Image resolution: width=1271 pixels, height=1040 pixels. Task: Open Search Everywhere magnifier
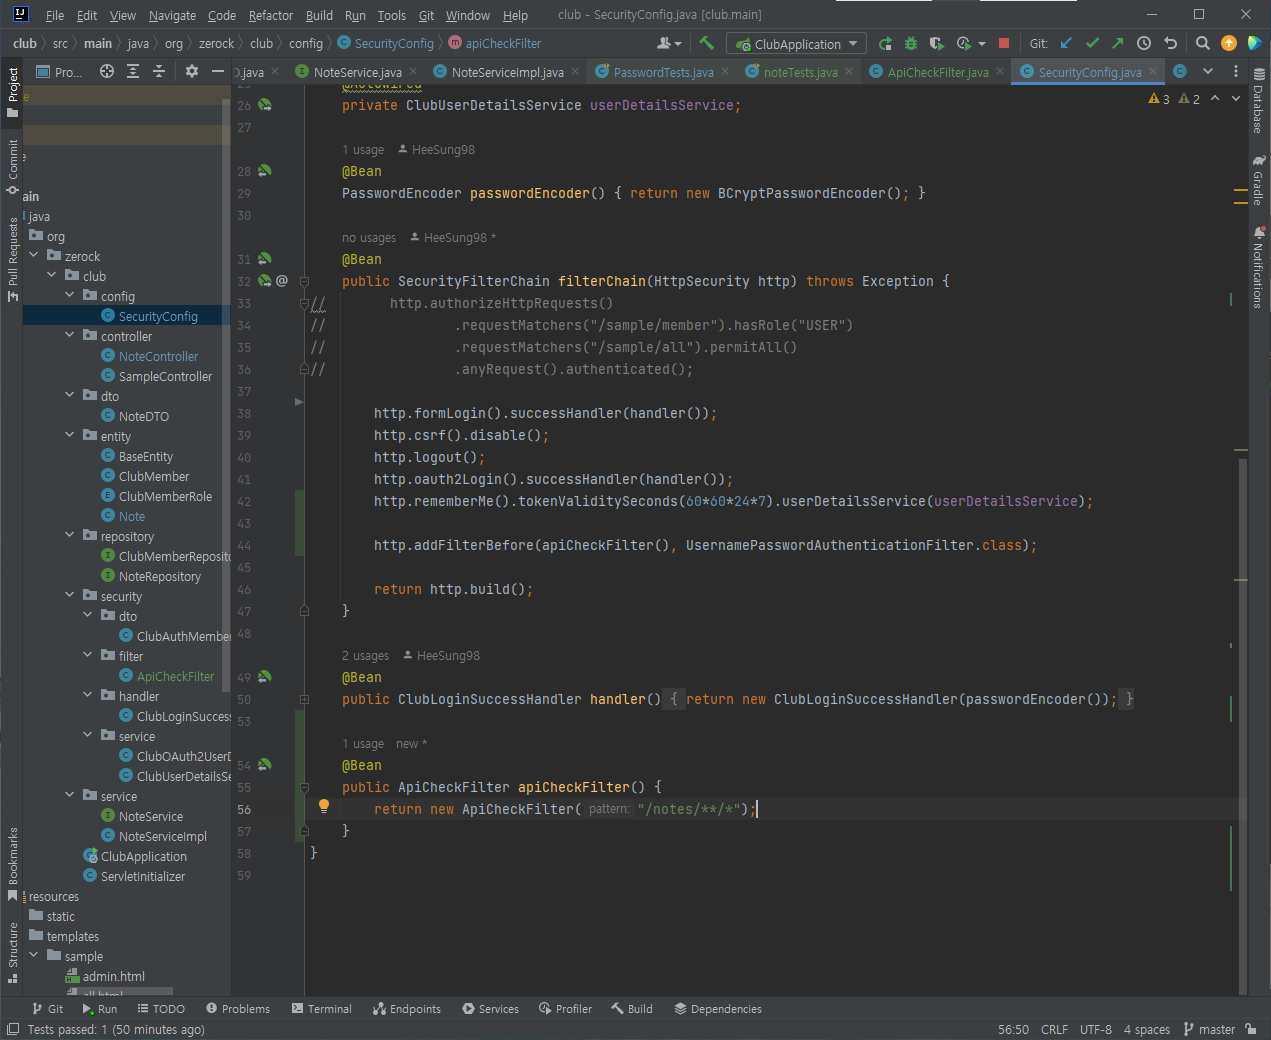point(1203,43)
